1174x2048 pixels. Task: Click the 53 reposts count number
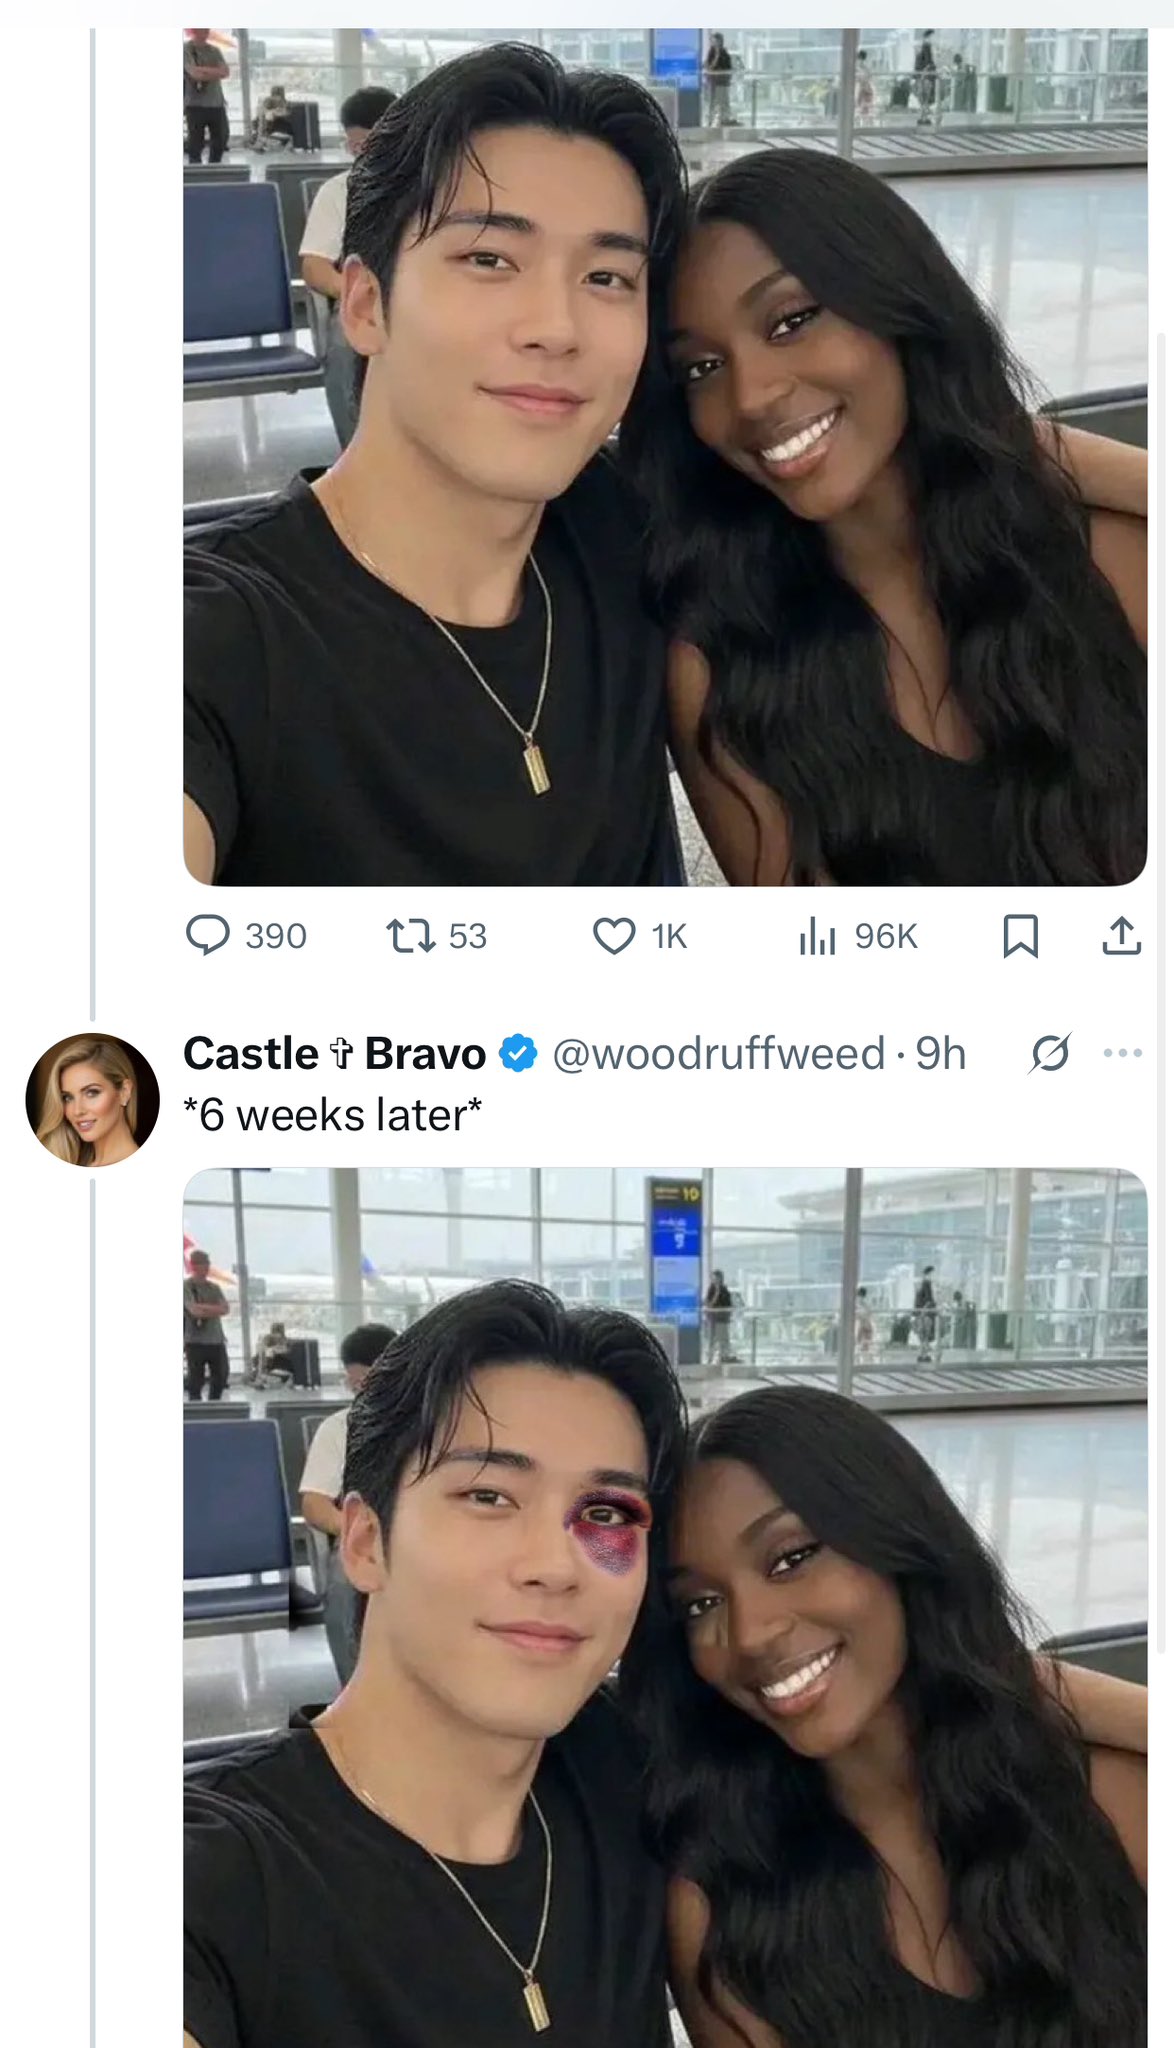click(467, 936)
